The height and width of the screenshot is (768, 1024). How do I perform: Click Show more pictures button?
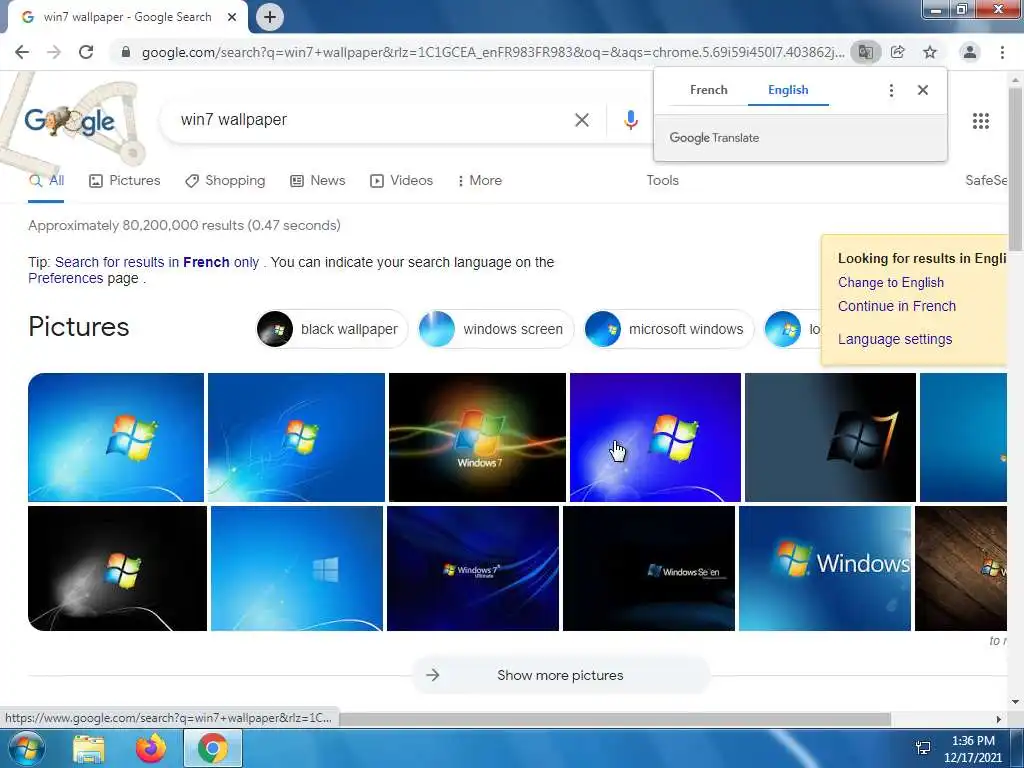[560, 675]
